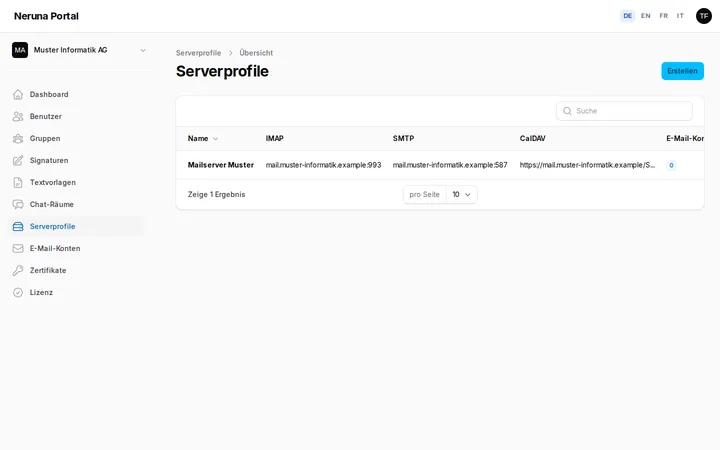Go to Chat-Räume
720x450 pixels.
pos(77,205)
